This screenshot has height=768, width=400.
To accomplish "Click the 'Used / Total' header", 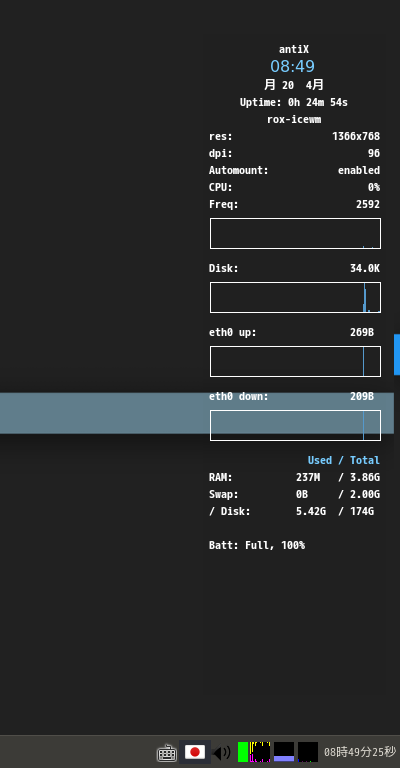I will [344, 460].
